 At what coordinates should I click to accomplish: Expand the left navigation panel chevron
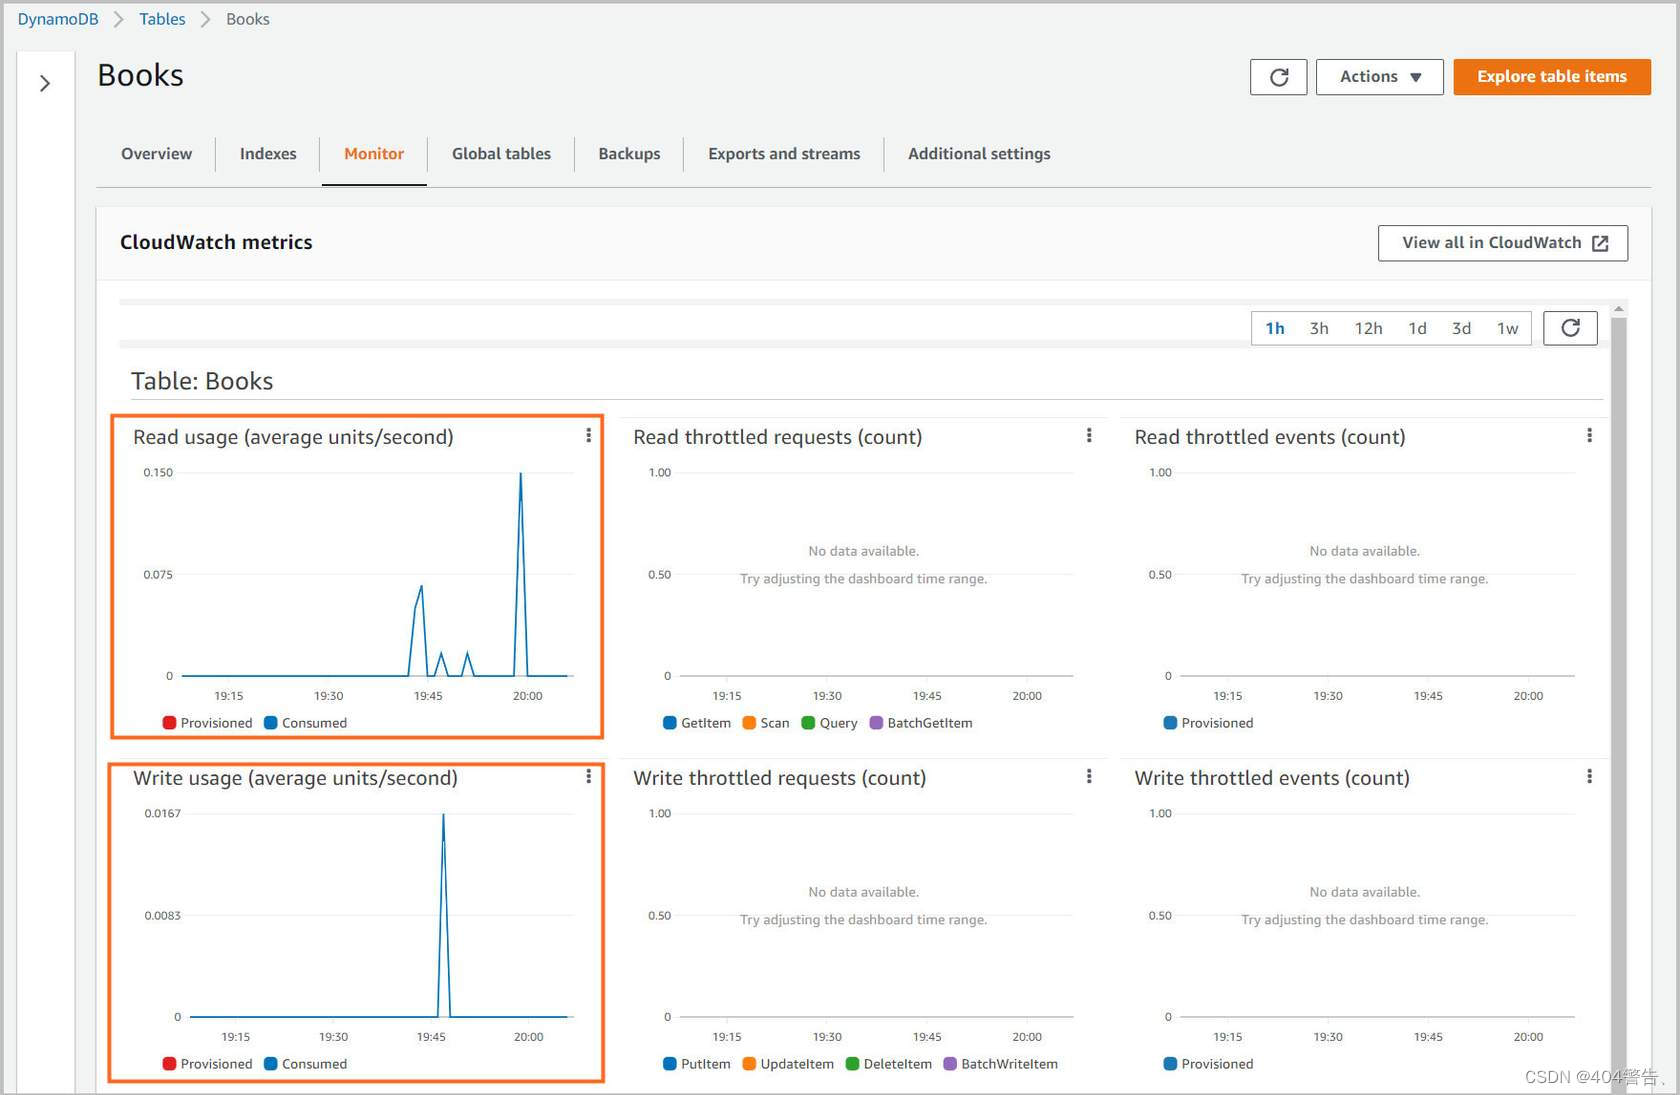point(44,83)
